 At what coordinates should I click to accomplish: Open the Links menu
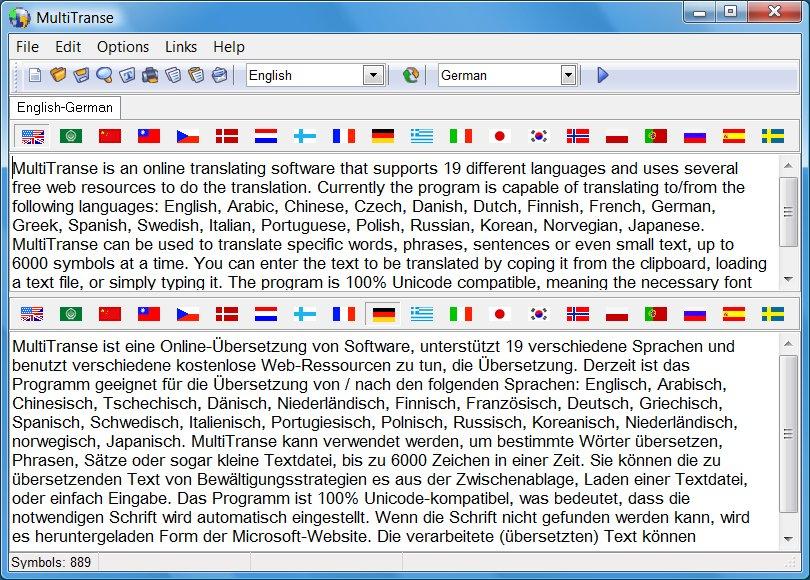[x=181, y=47]
